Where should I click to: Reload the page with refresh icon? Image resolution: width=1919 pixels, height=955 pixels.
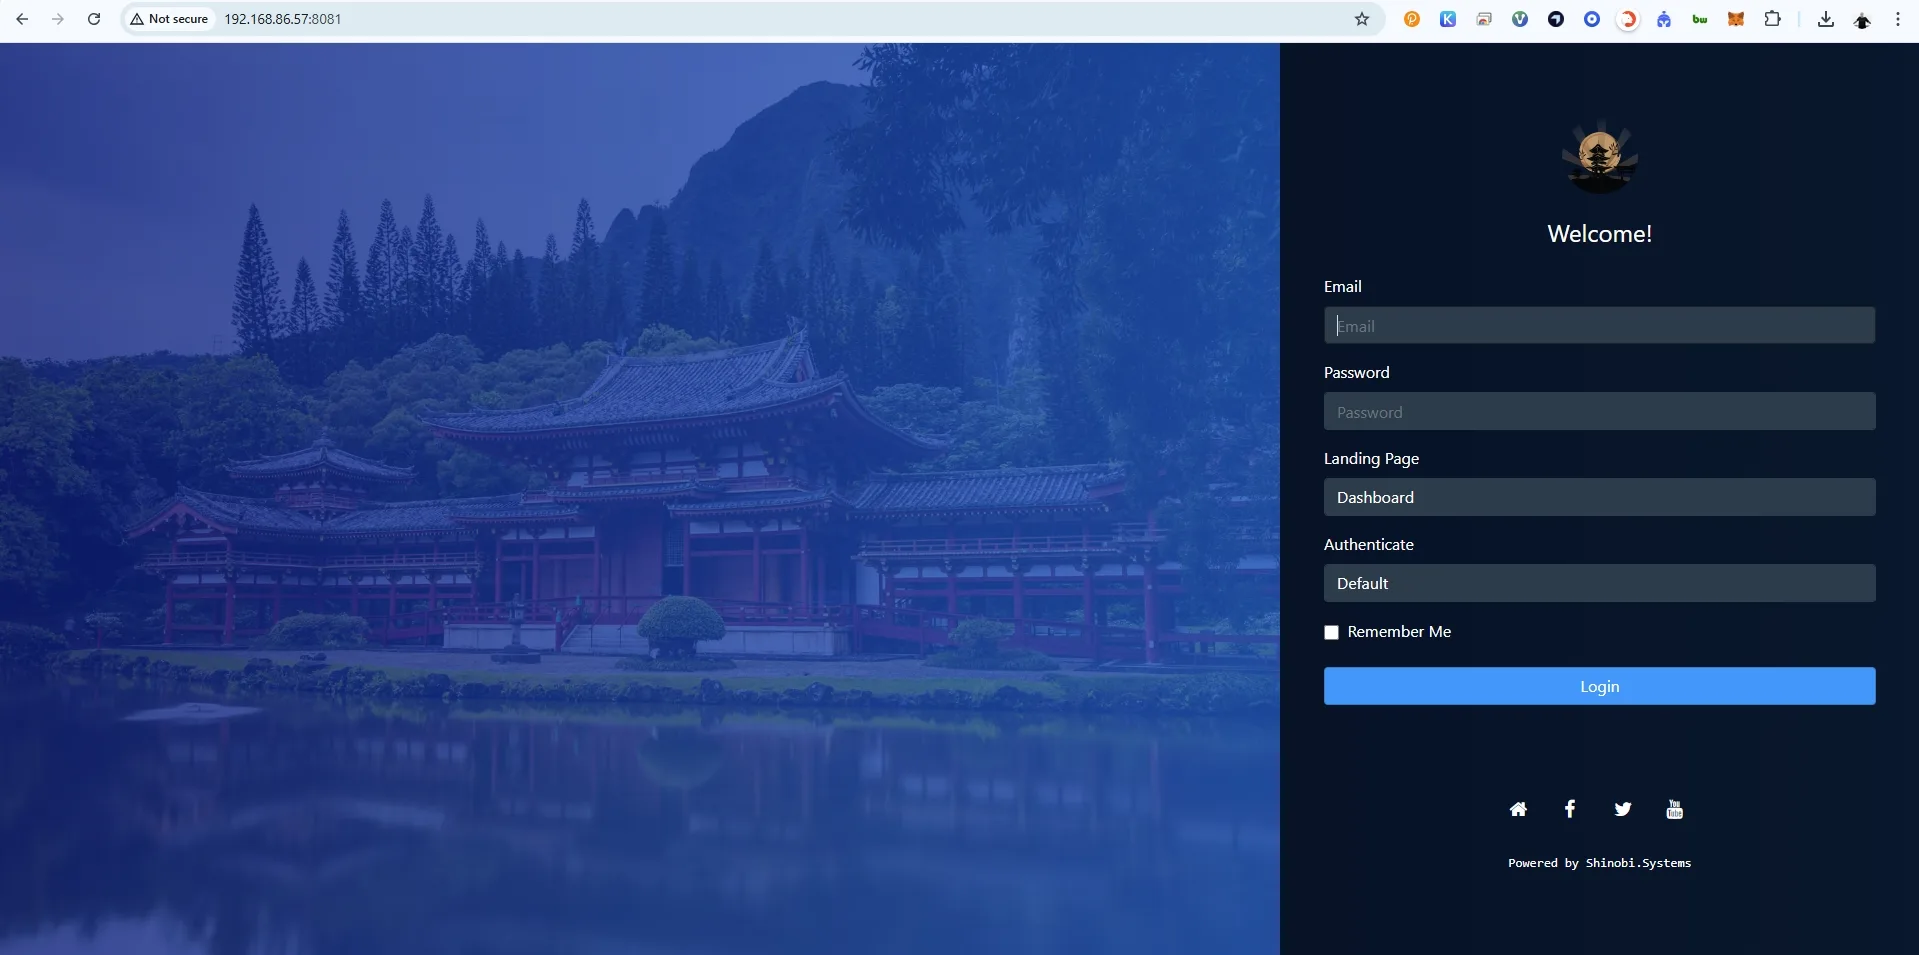point(94,19)
